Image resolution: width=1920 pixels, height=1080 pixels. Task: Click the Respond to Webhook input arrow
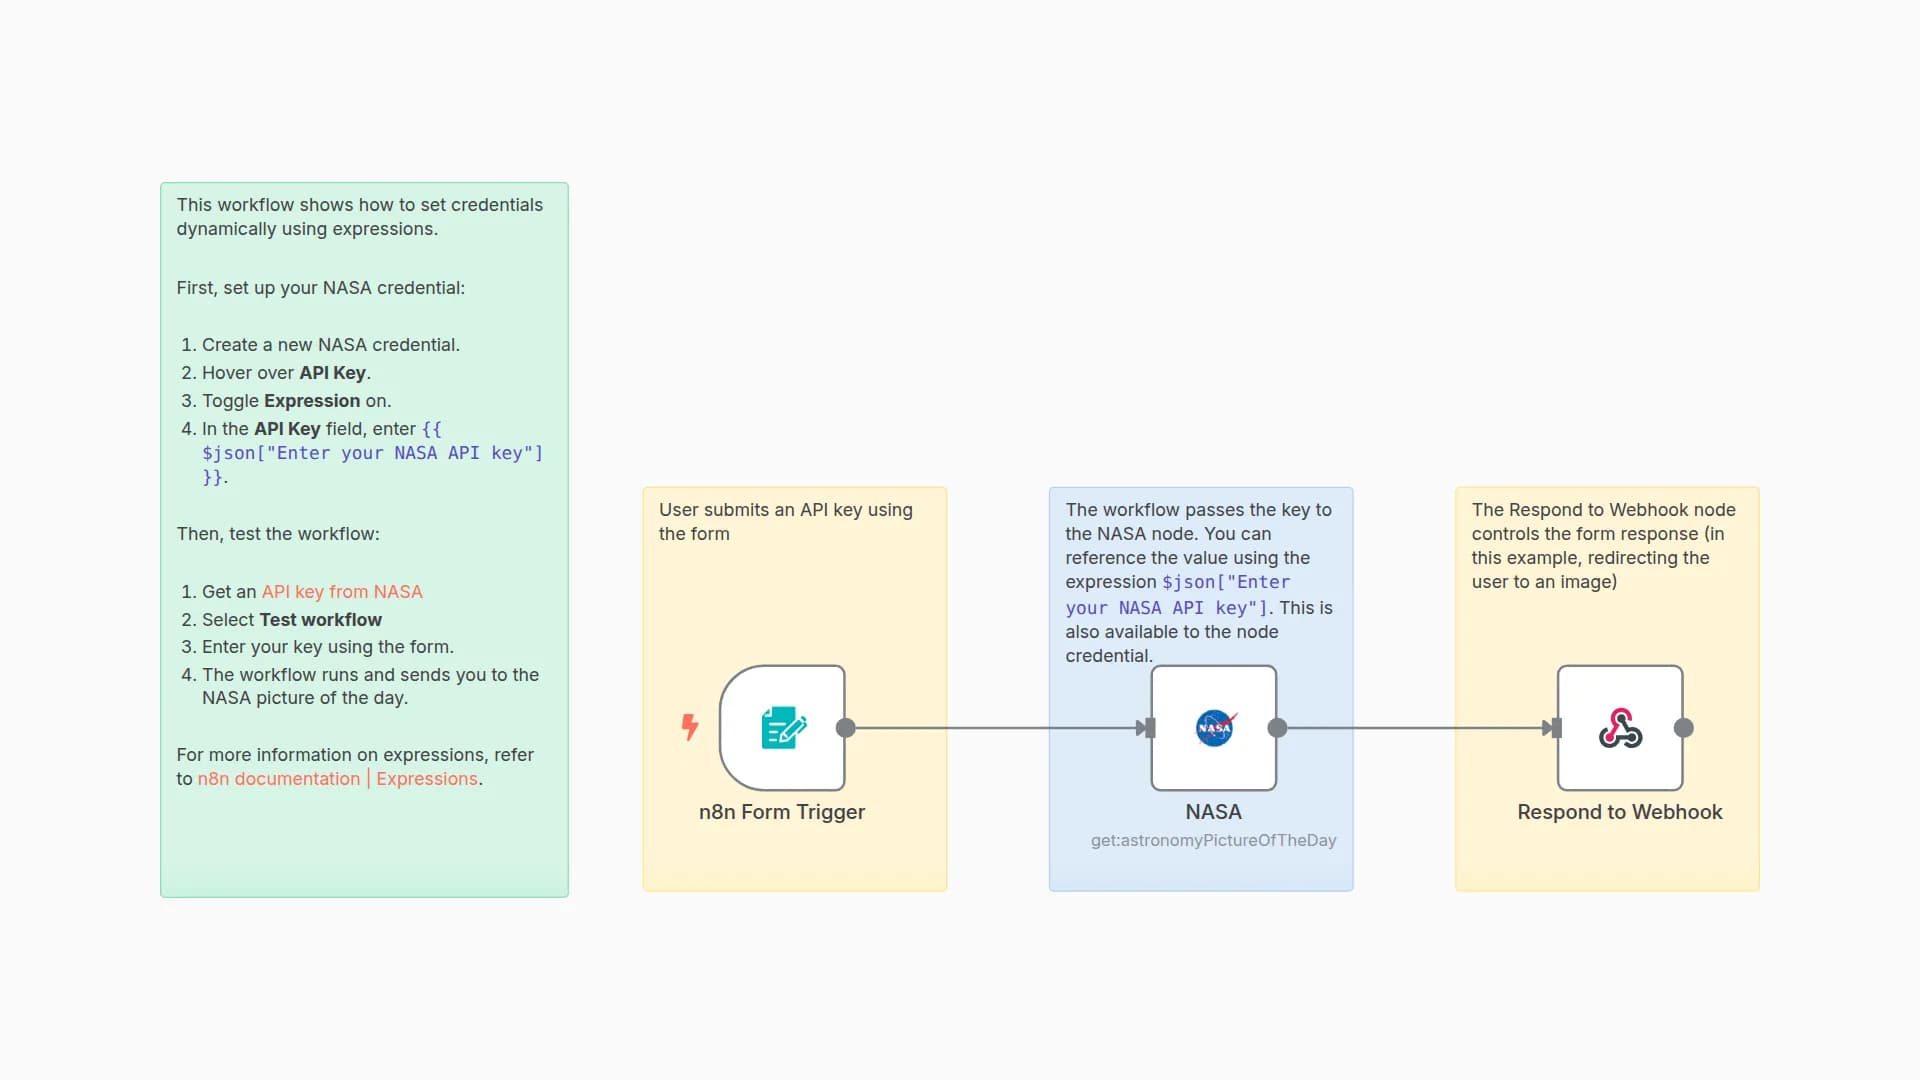(x=1553, y=728)
